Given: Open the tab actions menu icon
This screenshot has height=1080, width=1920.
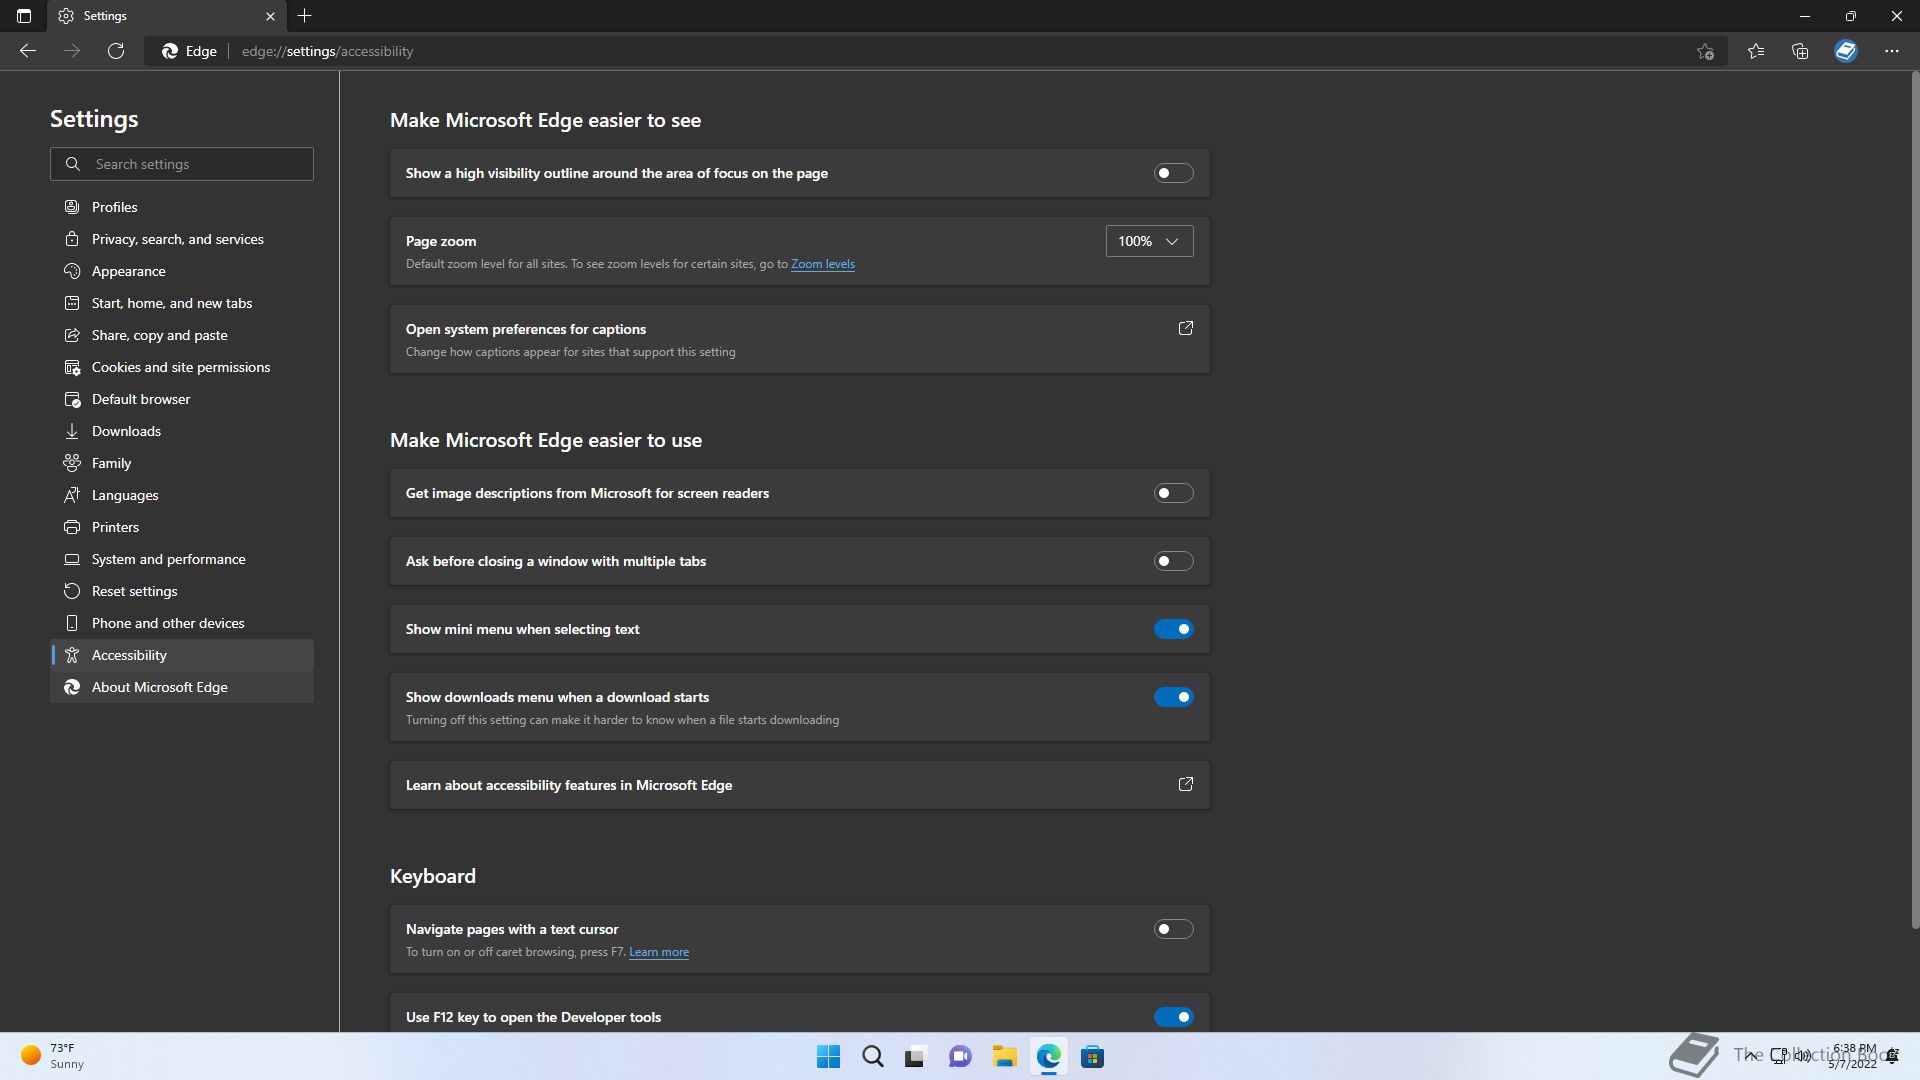Looking at the screenshot, I should (x=24, y=16).
